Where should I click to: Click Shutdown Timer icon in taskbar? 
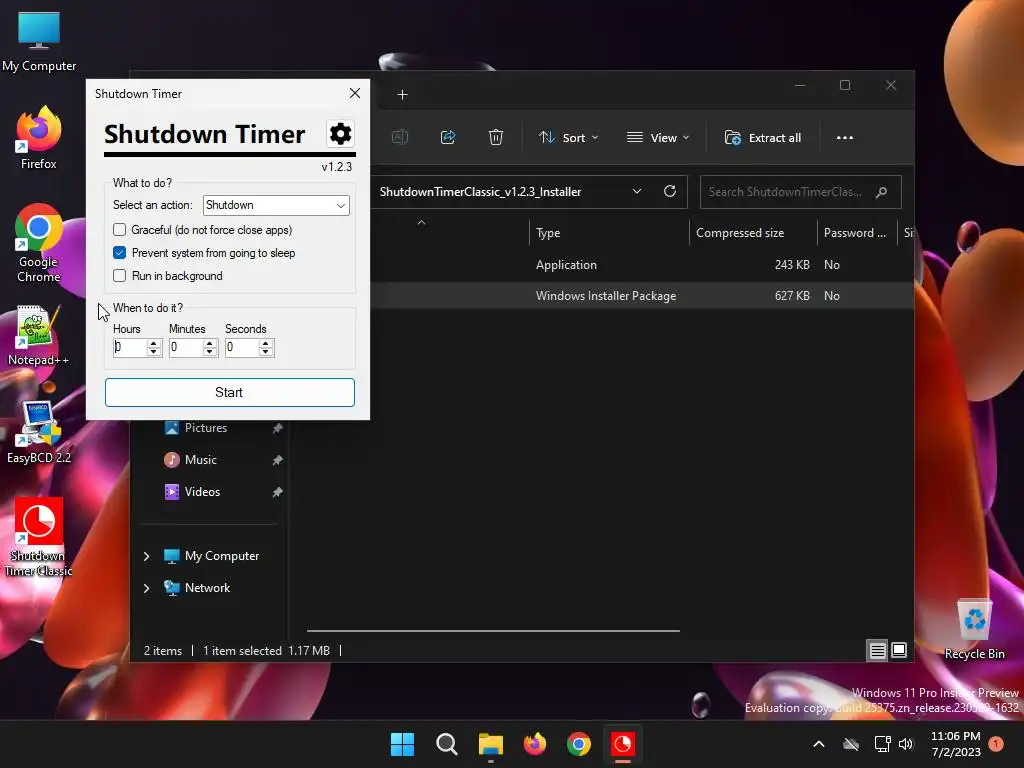click(622, 744)
